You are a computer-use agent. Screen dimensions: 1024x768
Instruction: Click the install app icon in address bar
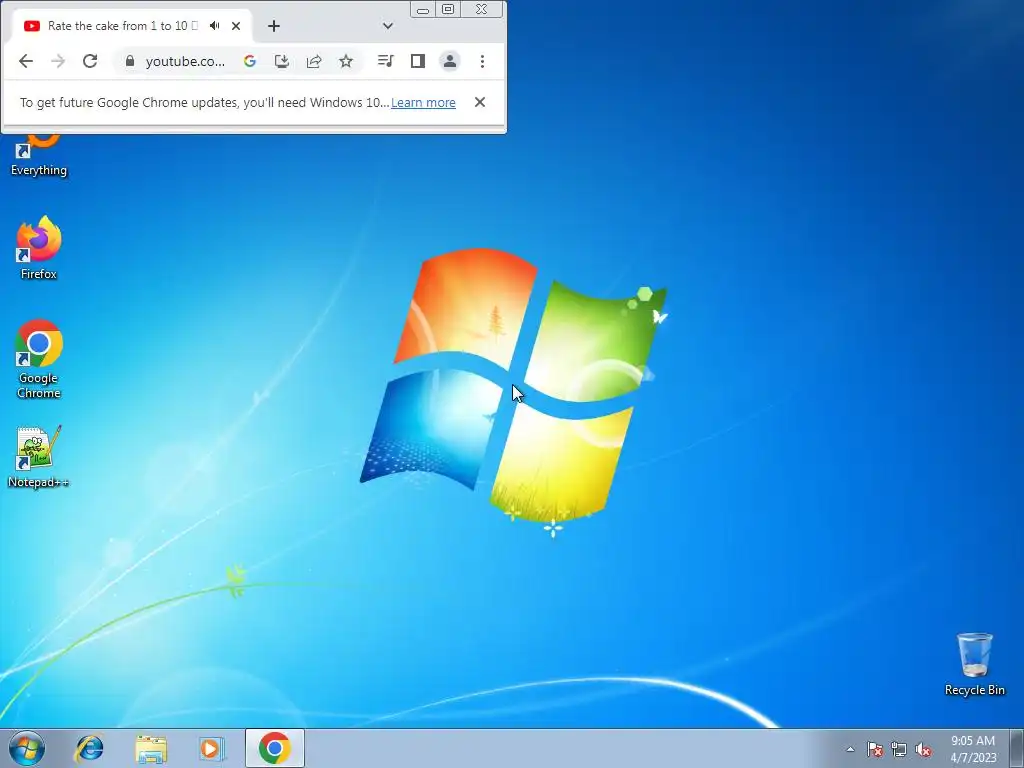[x=281, y=61]
